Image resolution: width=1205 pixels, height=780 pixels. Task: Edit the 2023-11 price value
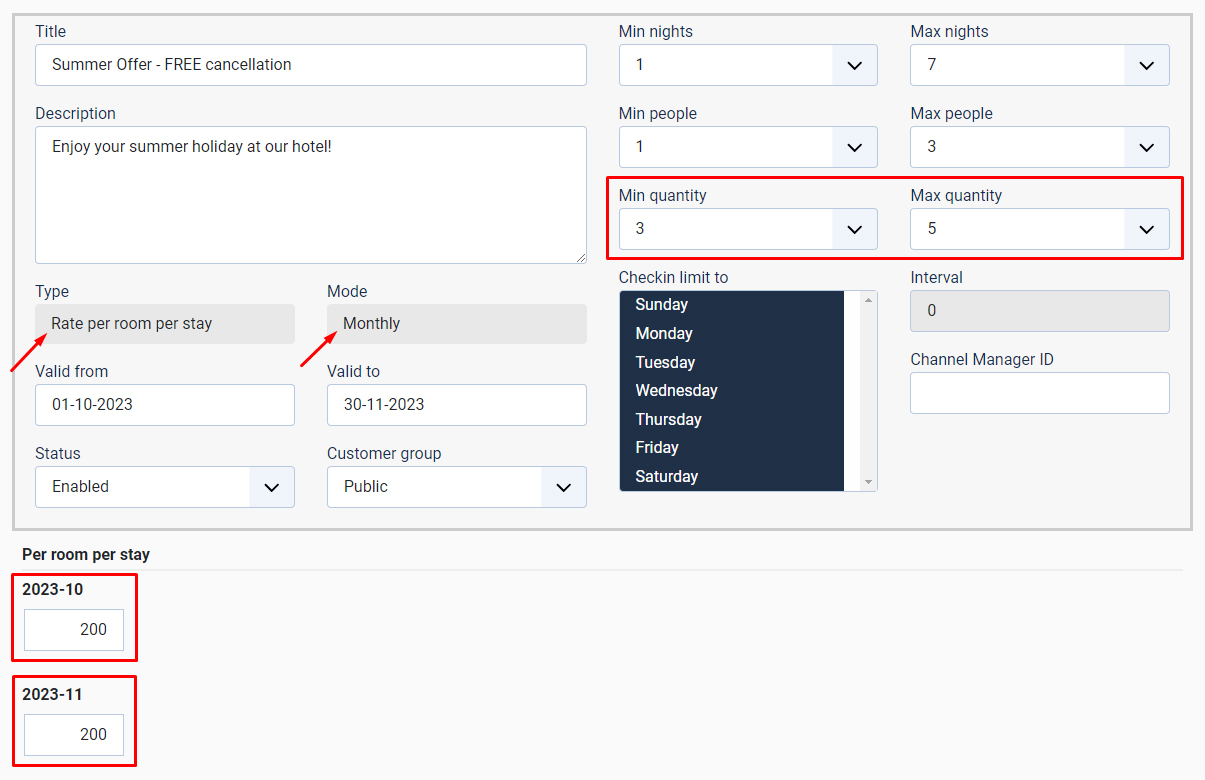pos(74,734)
